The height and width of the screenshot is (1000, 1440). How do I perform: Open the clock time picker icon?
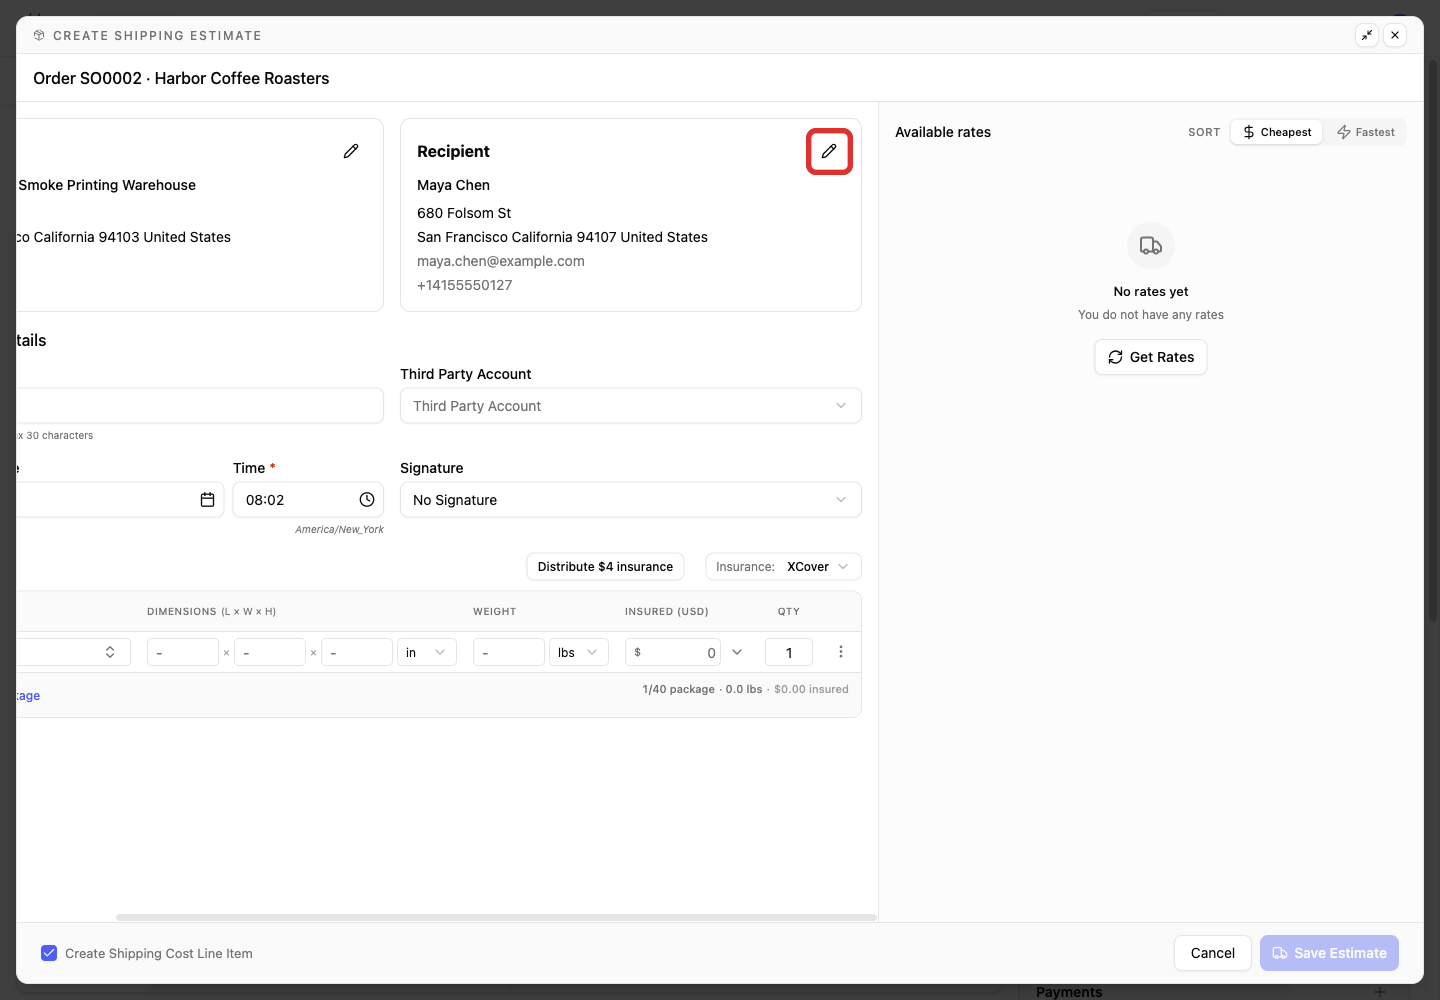click(x=367, y=500)
